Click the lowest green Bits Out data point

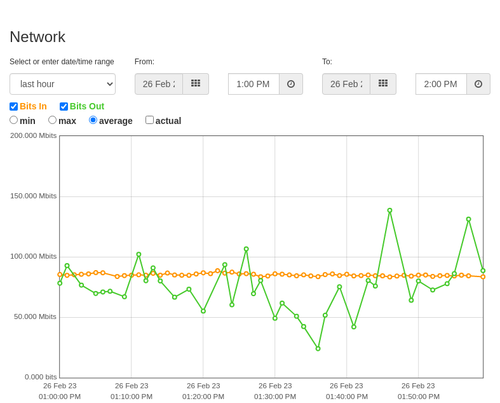pyautogui.click(x=318, y=349)
